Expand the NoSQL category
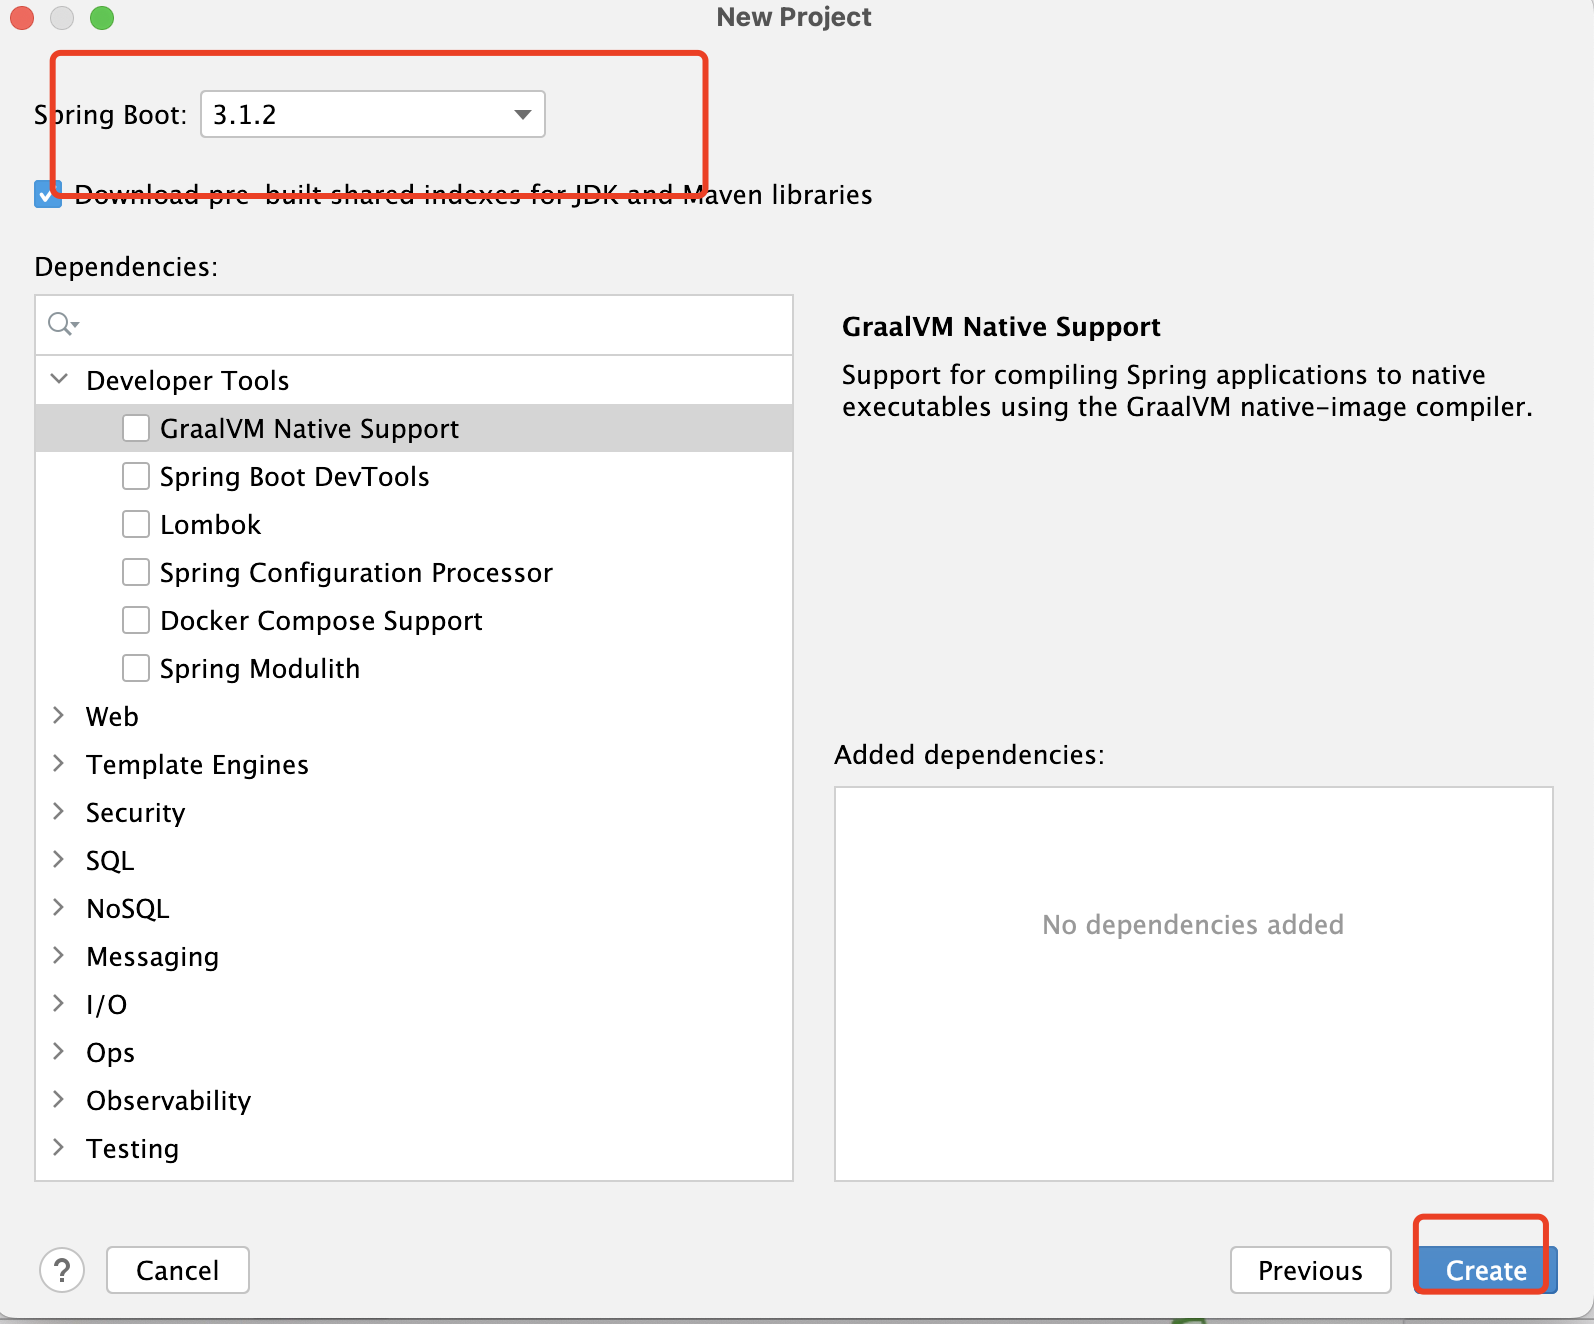 (59, 907)
